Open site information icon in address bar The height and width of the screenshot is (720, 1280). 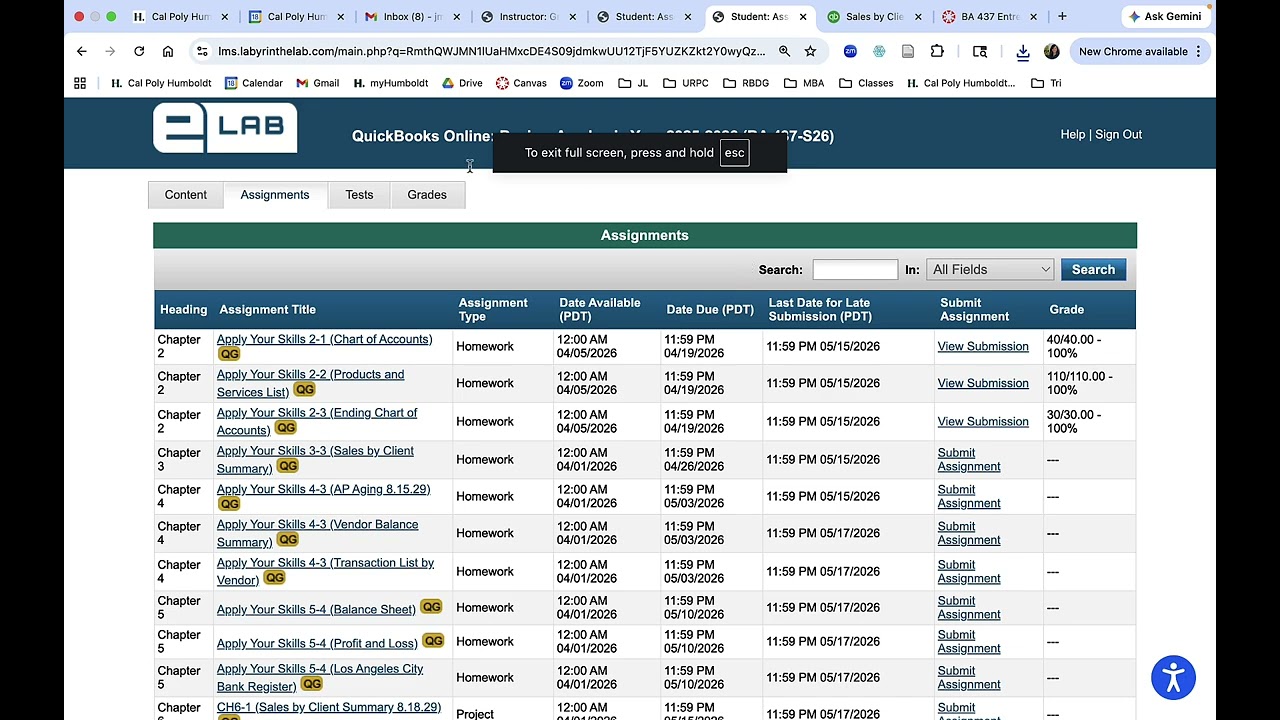(x=202, y=51)
